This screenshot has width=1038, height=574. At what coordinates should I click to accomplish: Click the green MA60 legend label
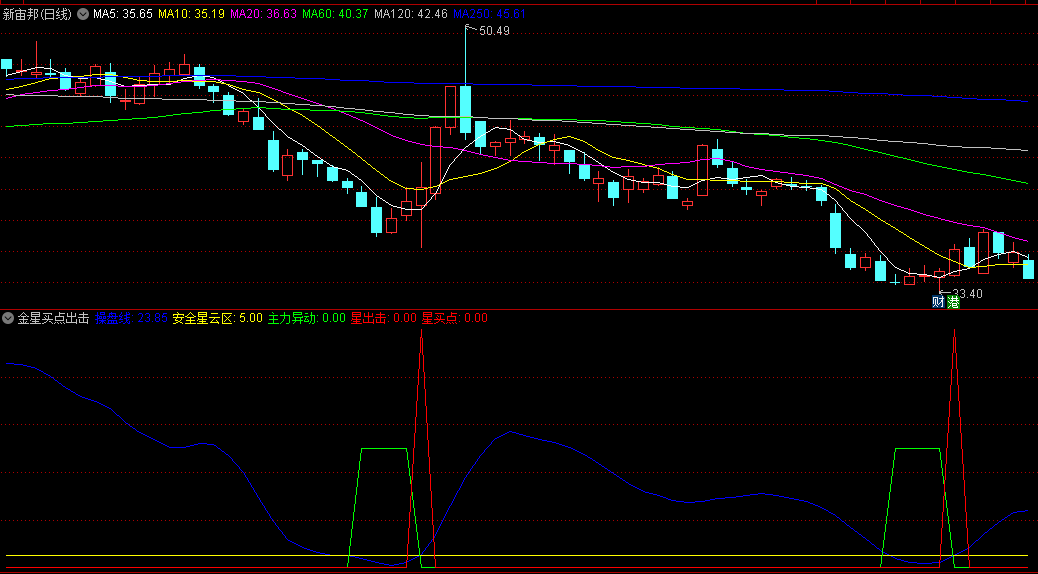pyautogui.click(x=335, y=15)
